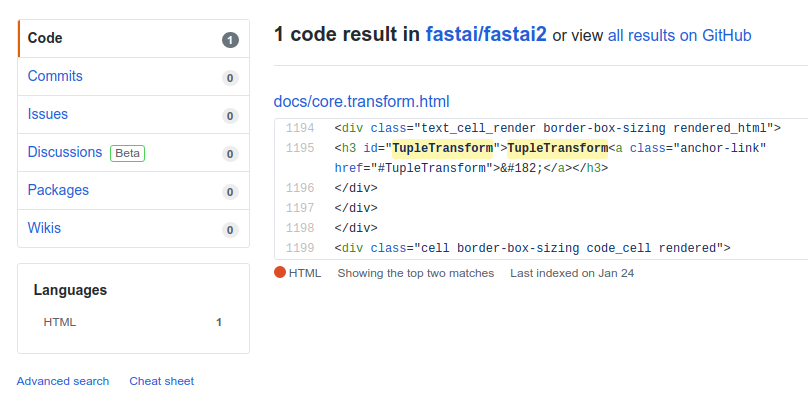The width and height of the screenshot is (808, 405).
Task: Click the text_cell_render div code line
Action: 558,128
